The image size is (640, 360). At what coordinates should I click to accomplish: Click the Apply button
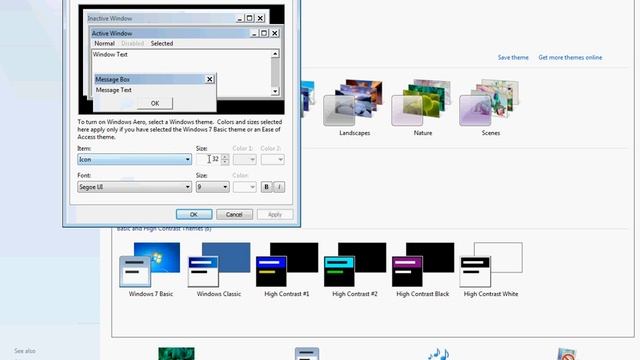[x=275, y=214]
